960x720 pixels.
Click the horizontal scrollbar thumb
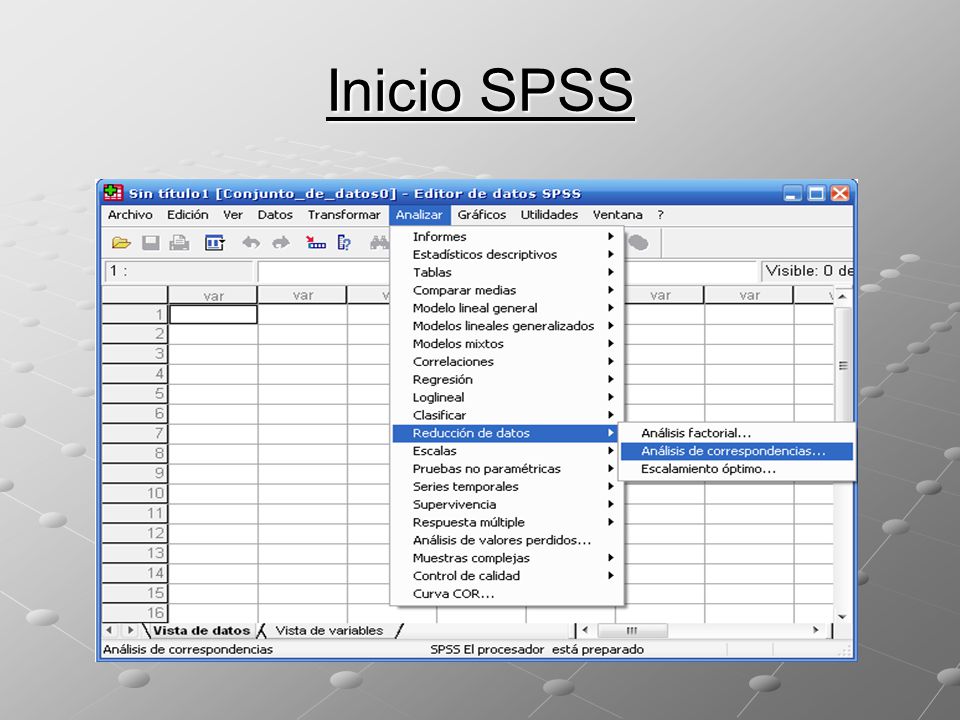(x=632, y=630)
